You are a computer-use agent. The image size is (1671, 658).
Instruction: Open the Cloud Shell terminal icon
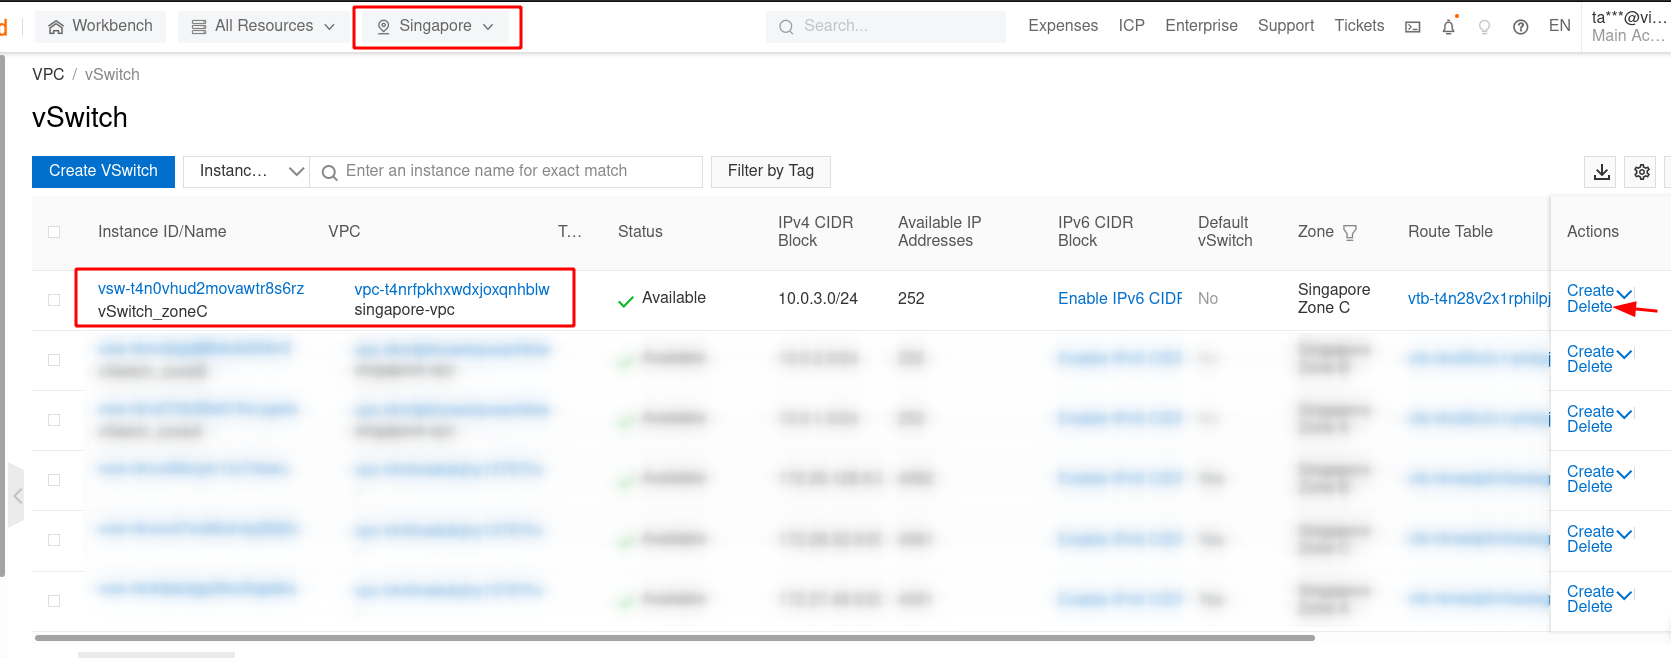click(1412, 27)
